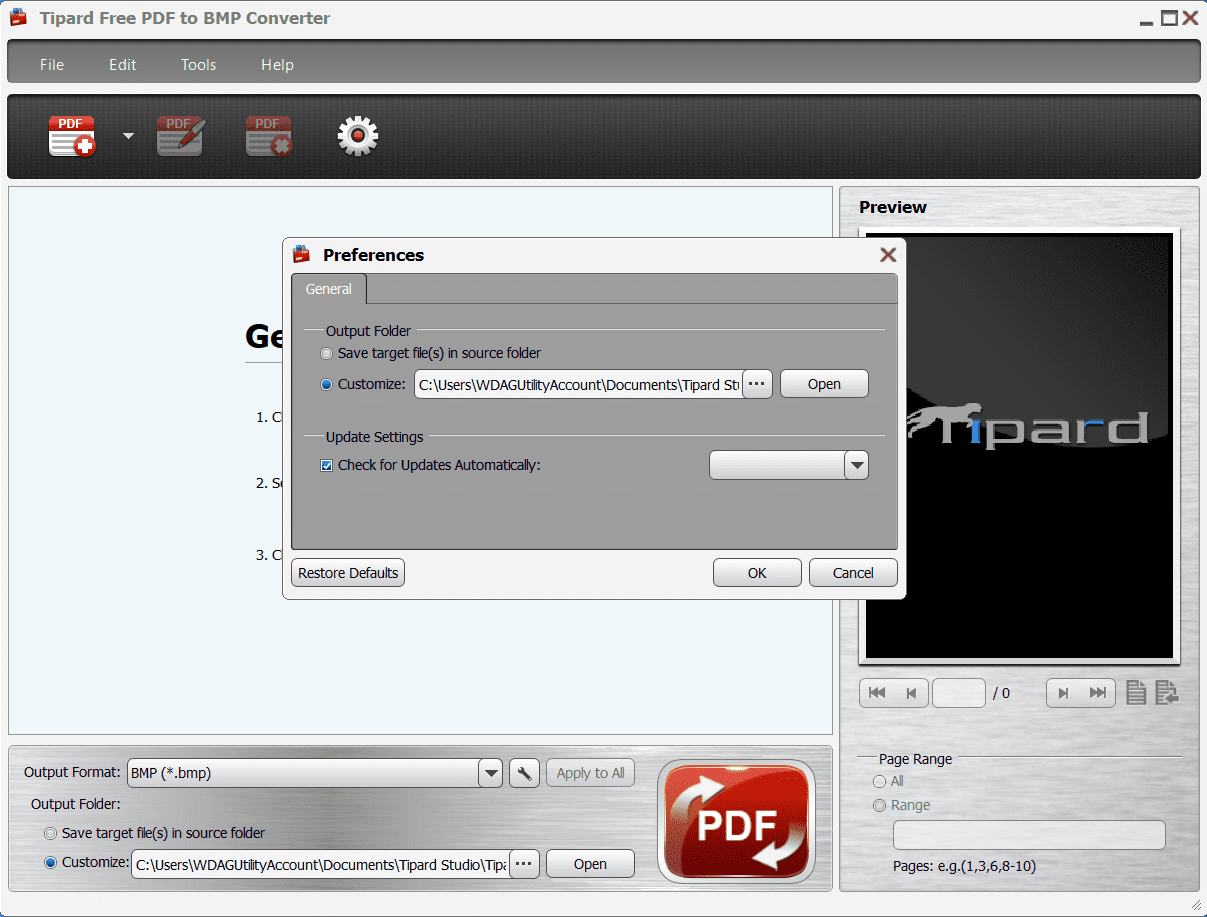Open Preferences via the gear toolbar icon
1207x917 pixels.
(358, 136)
